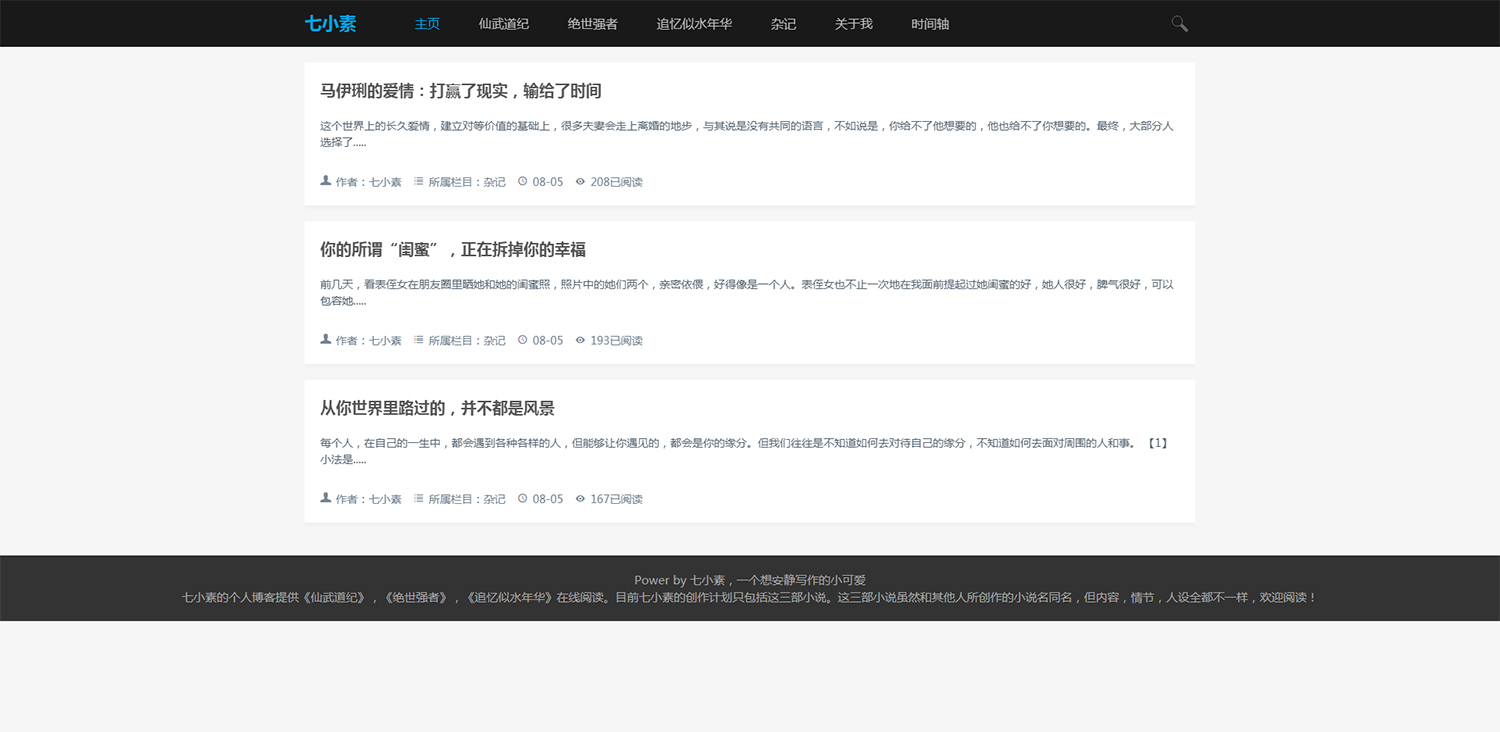Click date 08-05 in 马伊琍 post
This screenshot has height=732, width=1500.
click(x=548, y=182)
